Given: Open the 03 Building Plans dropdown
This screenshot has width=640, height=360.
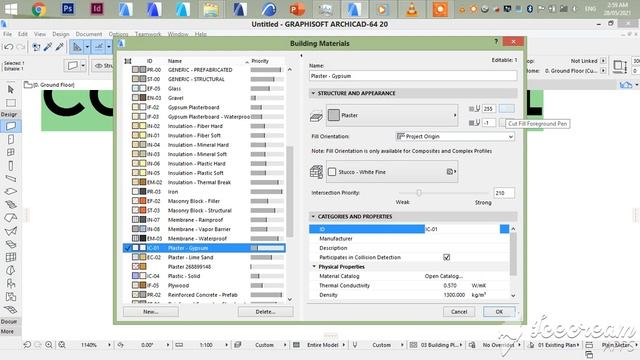Looking at the screenshot, I should click(x=461, y=345).
